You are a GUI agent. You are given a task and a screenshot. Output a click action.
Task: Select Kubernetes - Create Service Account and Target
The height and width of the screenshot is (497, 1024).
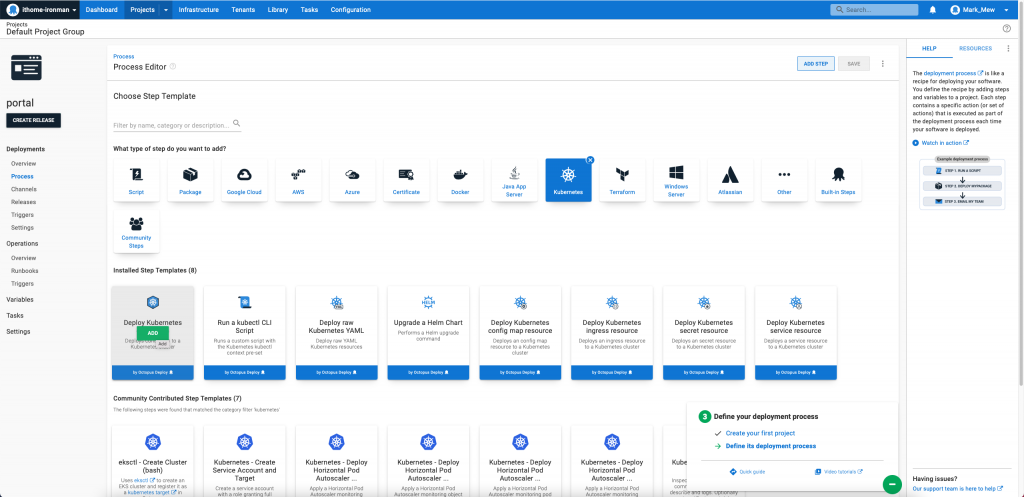click(245, 461)
